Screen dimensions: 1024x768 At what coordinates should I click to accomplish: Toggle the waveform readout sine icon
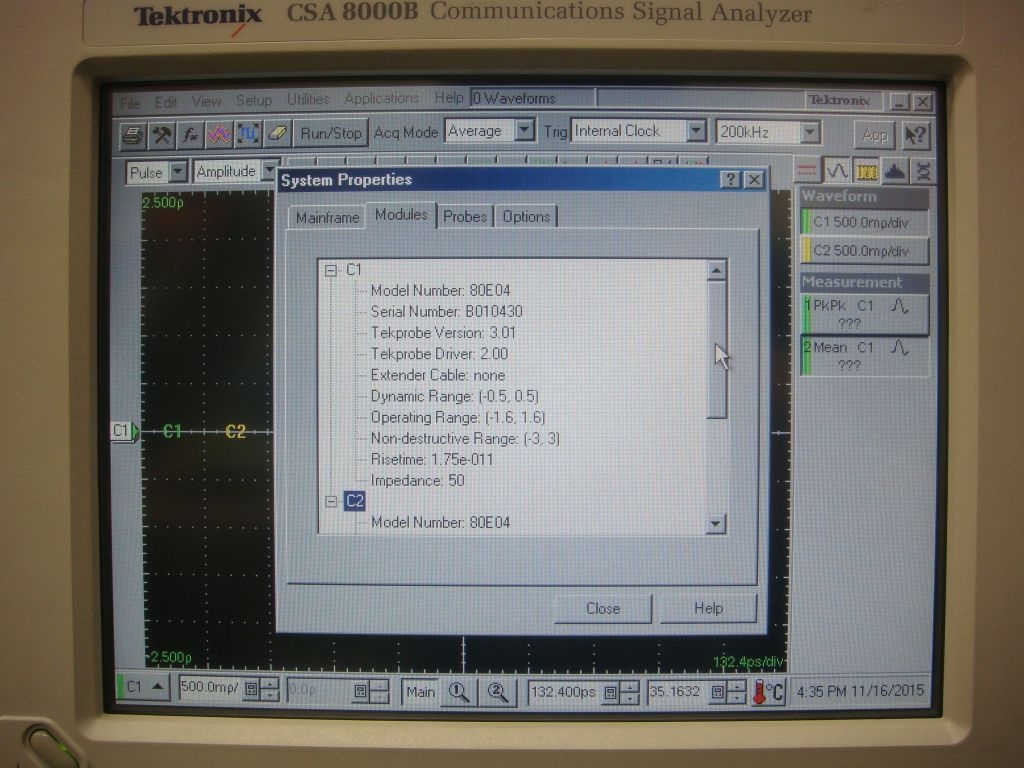(x=837, y=172)
